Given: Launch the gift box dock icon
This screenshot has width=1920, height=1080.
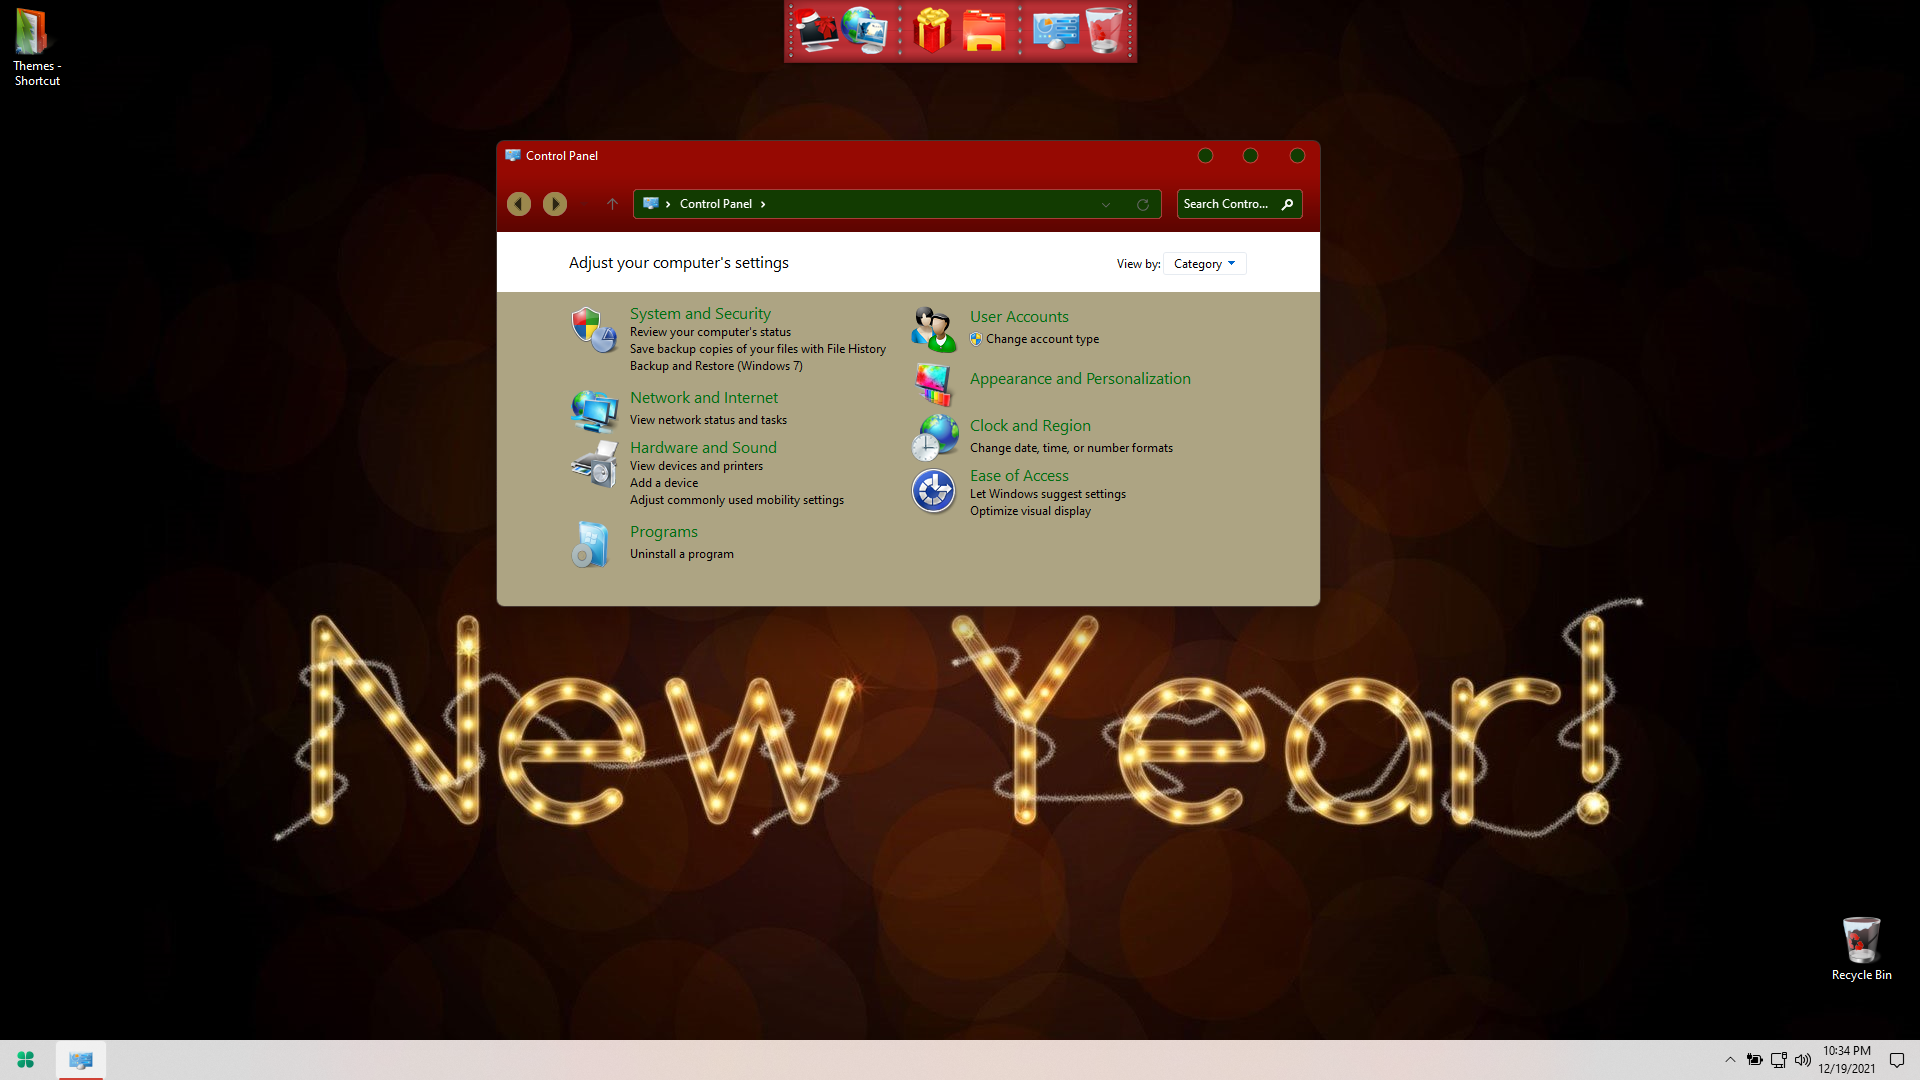Looking at the screenshot, I should coord(932,31).
